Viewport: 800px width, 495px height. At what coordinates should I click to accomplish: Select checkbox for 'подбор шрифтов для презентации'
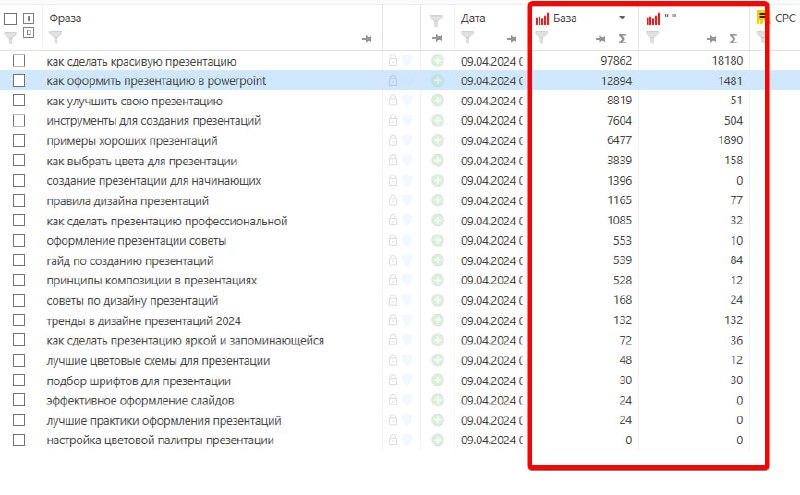point(19,380)
